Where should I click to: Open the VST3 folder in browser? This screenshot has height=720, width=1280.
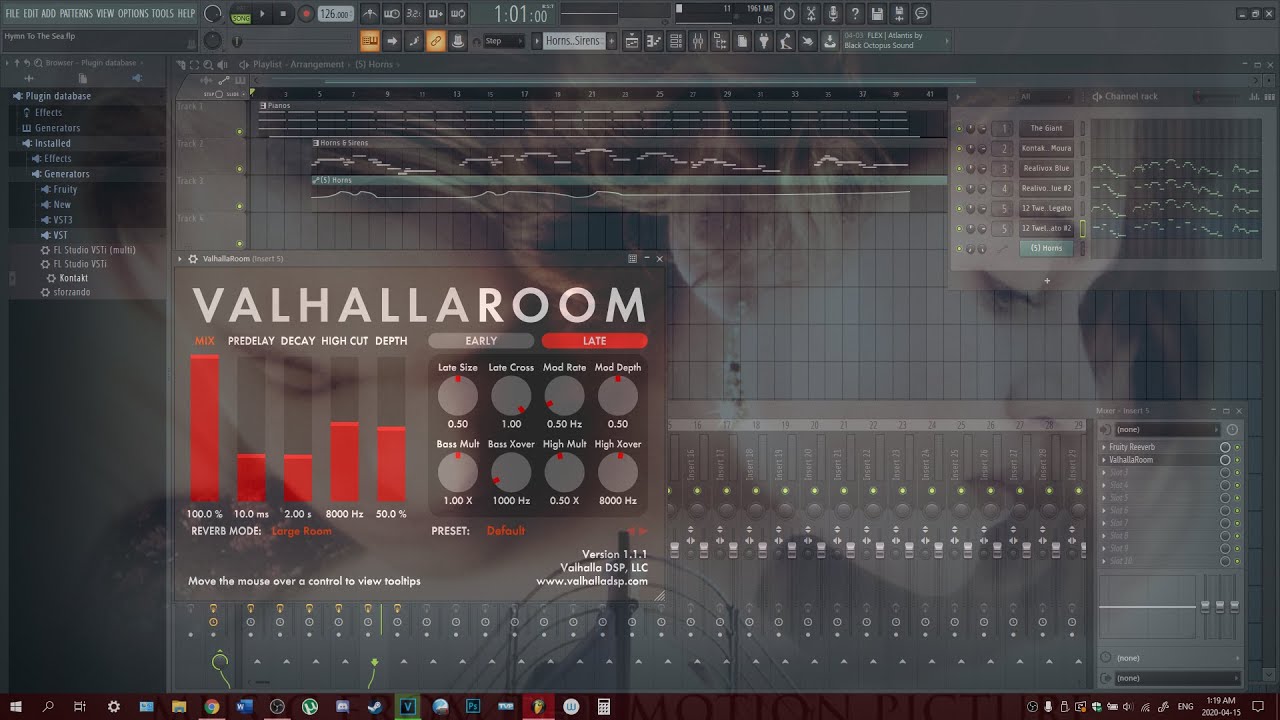pos(62,220)
